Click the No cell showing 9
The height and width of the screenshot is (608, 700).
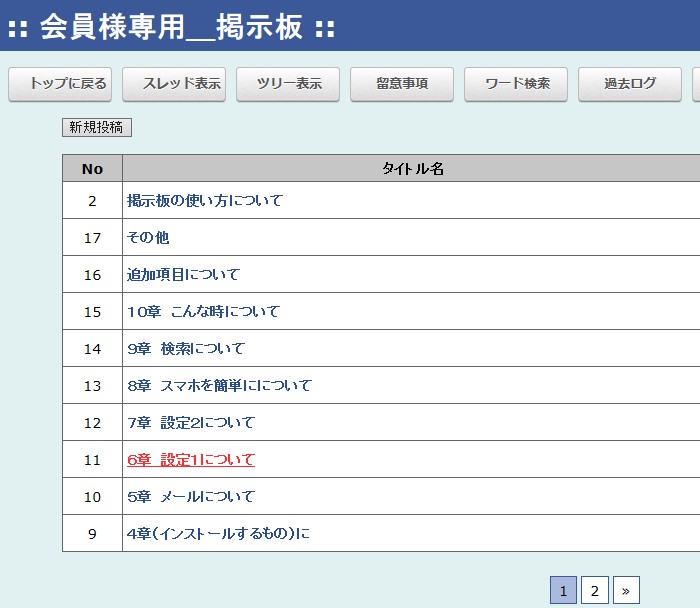pyautogui.click(x=92, y=534)
